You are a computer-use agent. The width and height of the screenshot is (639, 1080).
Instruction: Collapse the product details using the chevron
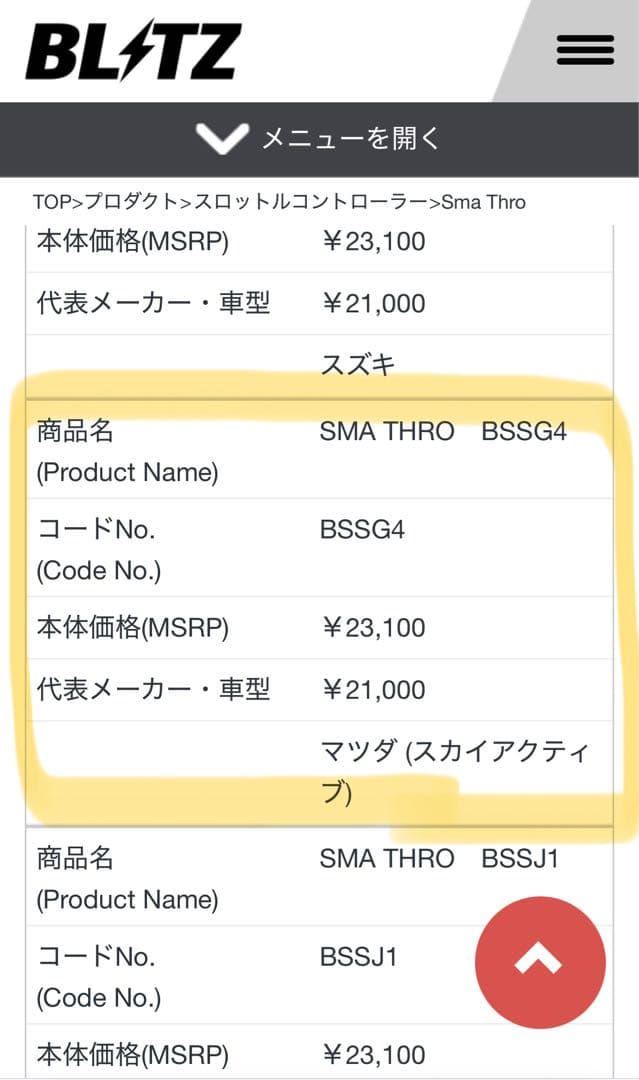[222, 139]
